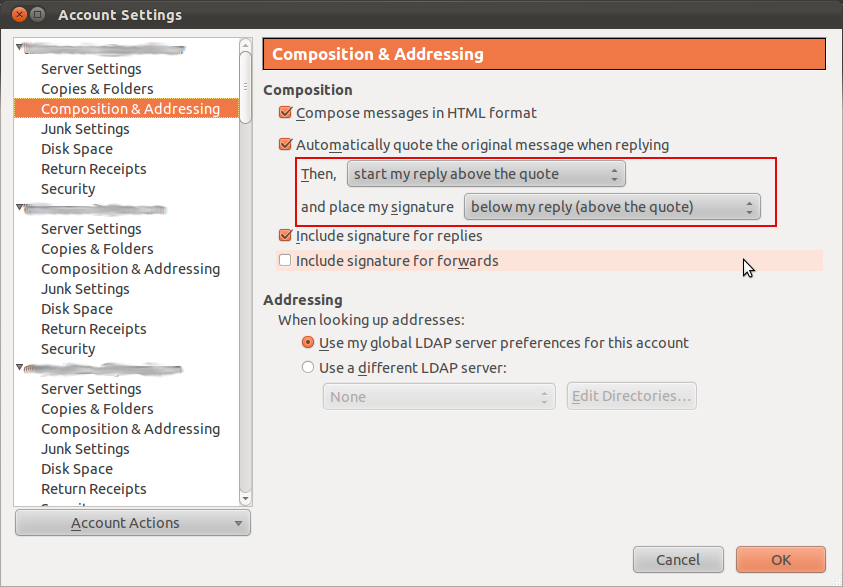Open the Account Actions dropdown button
843x587 pixels.
pos(133,523)
